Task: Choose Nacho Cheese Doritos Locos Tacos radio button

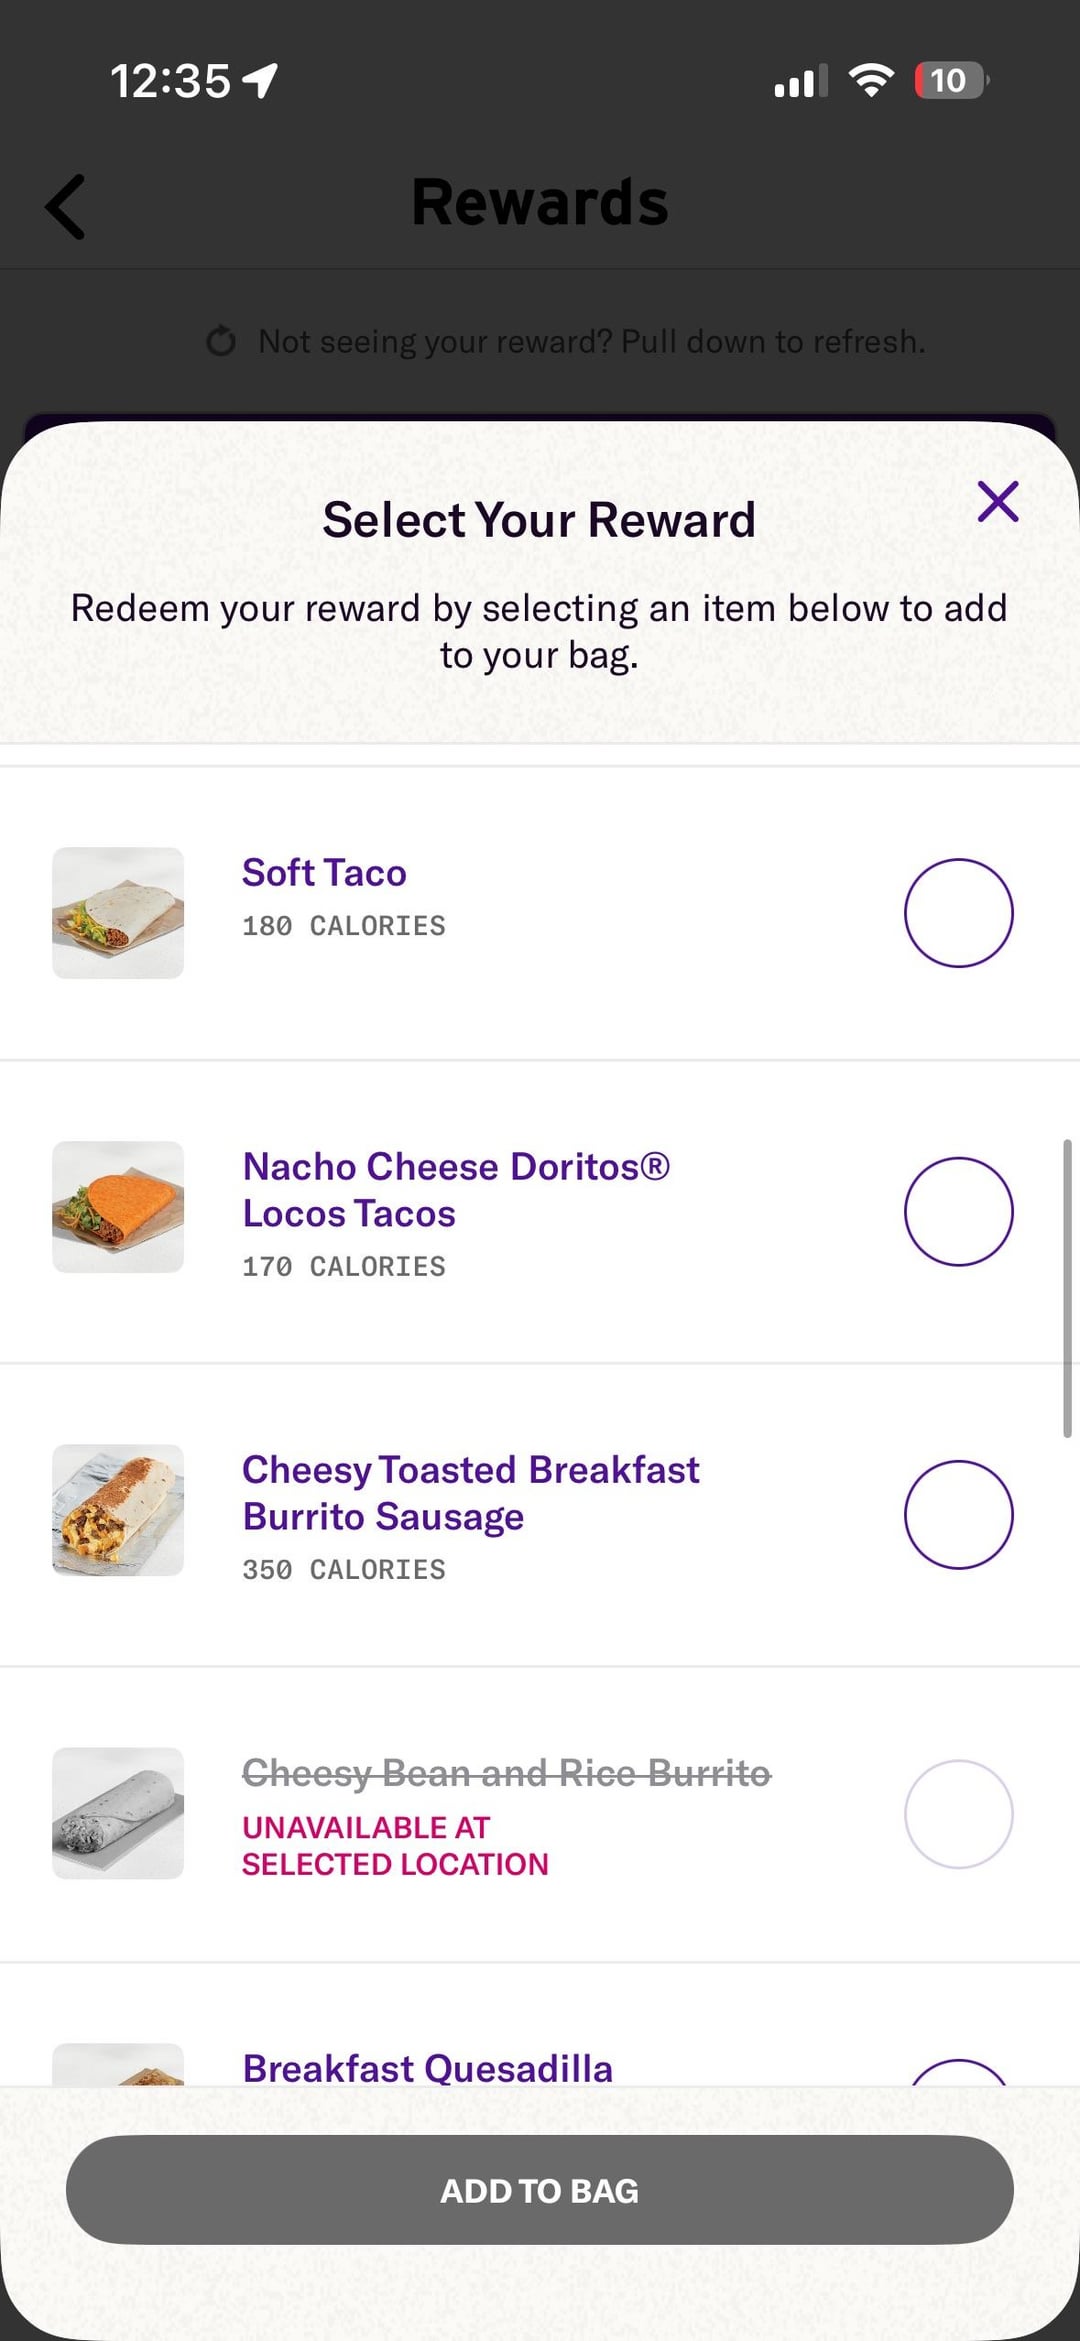Action: 958,1211
